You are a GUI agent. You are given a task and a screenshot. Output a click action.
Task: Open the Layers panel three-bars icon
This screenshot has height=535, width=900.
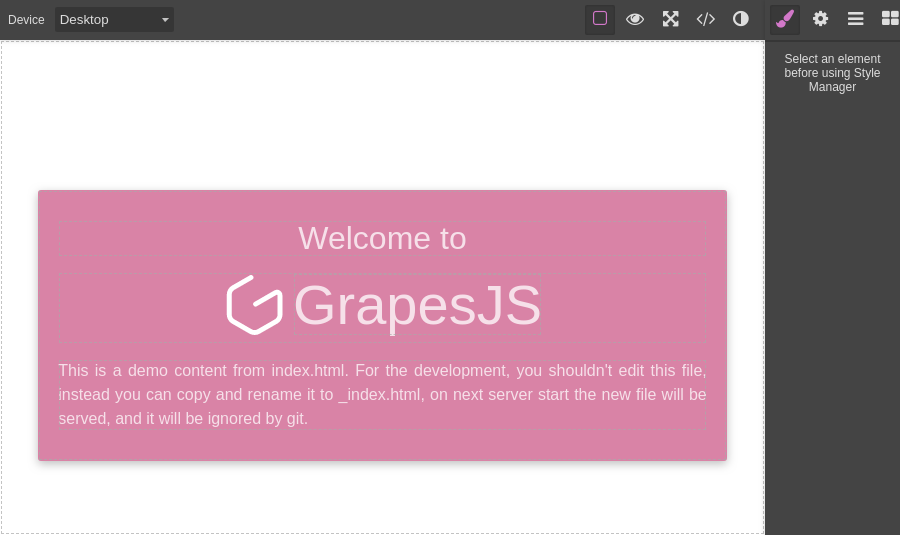[x=855, y=19]
